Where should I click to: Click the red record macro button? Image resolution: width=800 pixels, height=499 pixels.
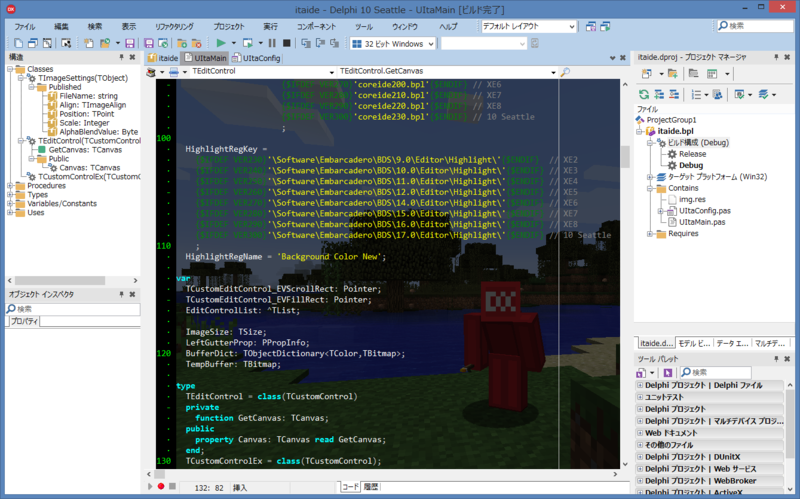click(161, 486)
